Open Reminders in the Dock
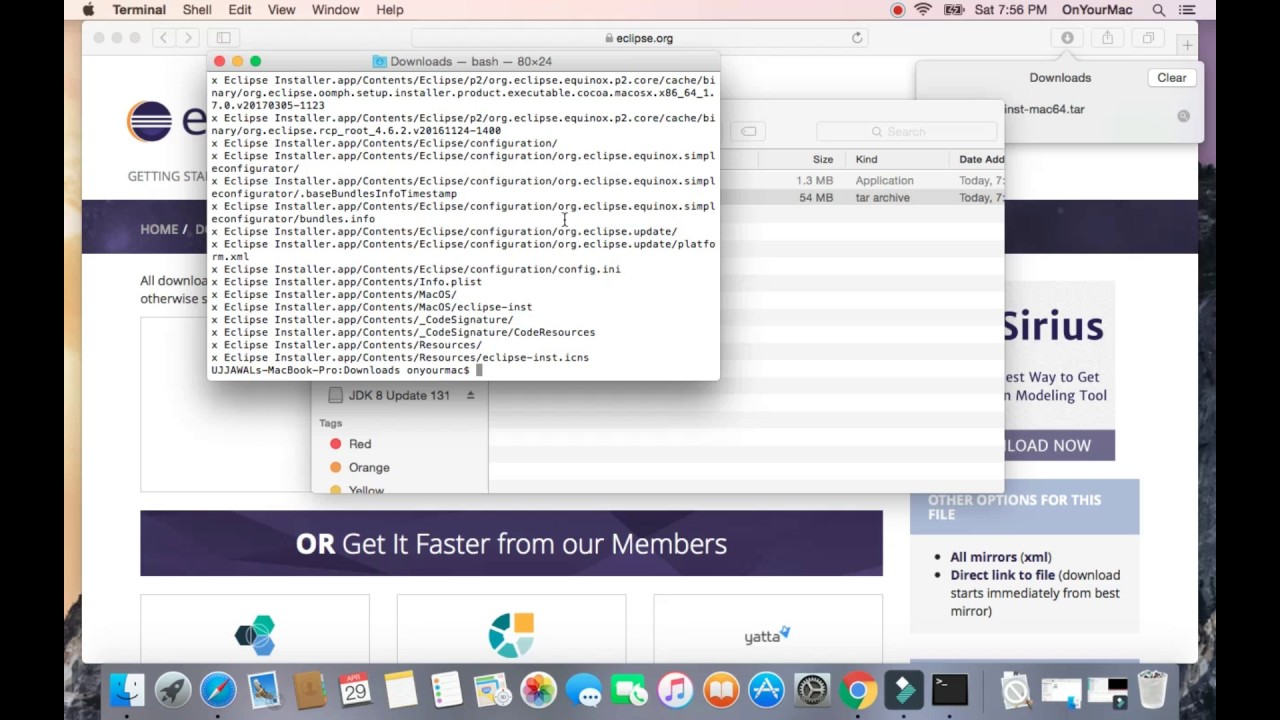 click(x=446, y=690)
